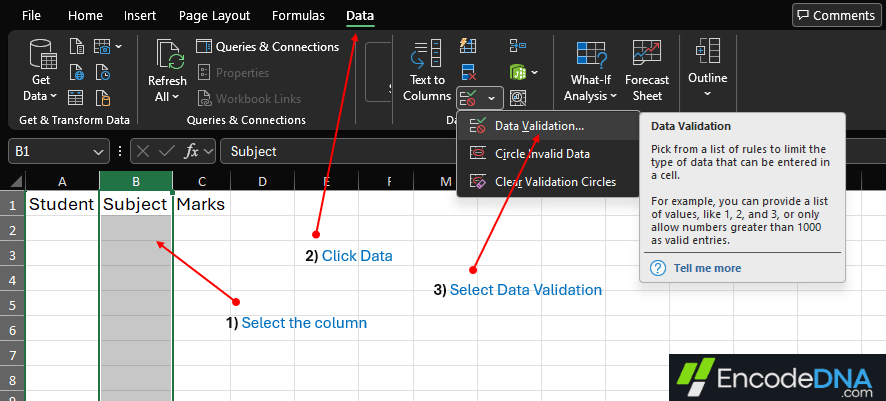886x401 pixels.
Task: Select column D header
Action: pos(262,181)
